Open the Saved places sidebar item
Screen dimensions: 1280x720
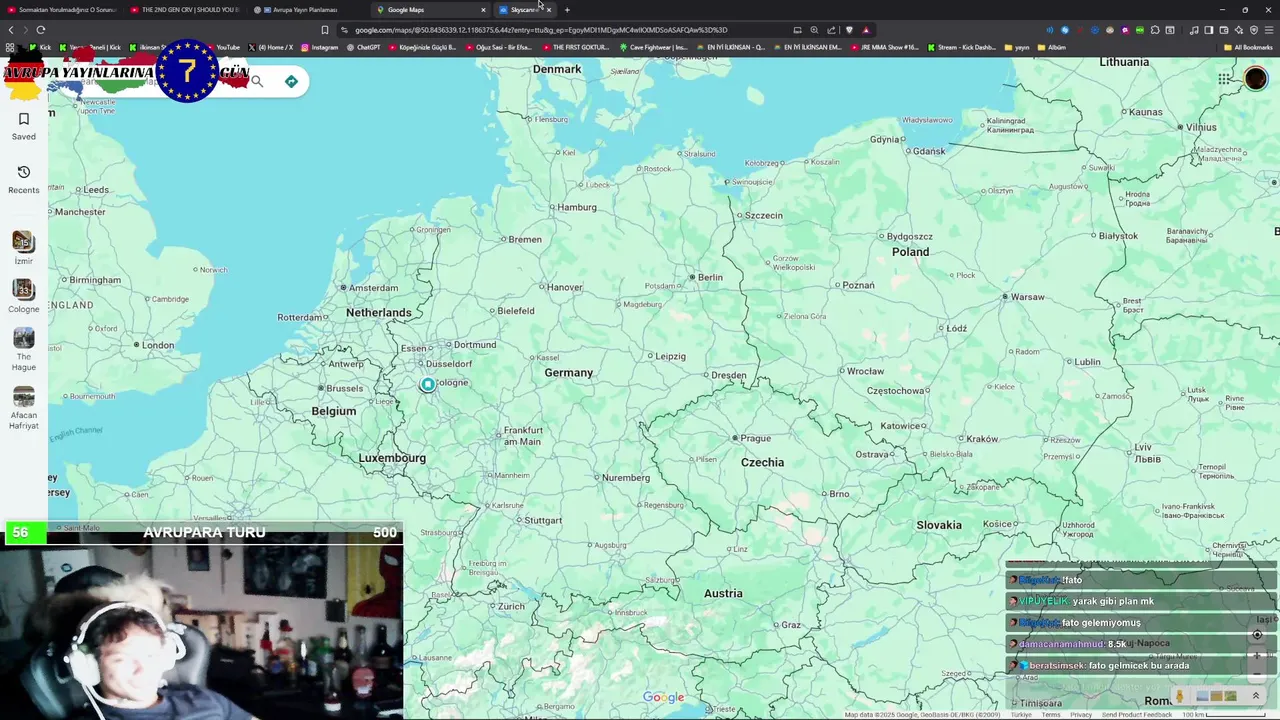pos(24,126)
